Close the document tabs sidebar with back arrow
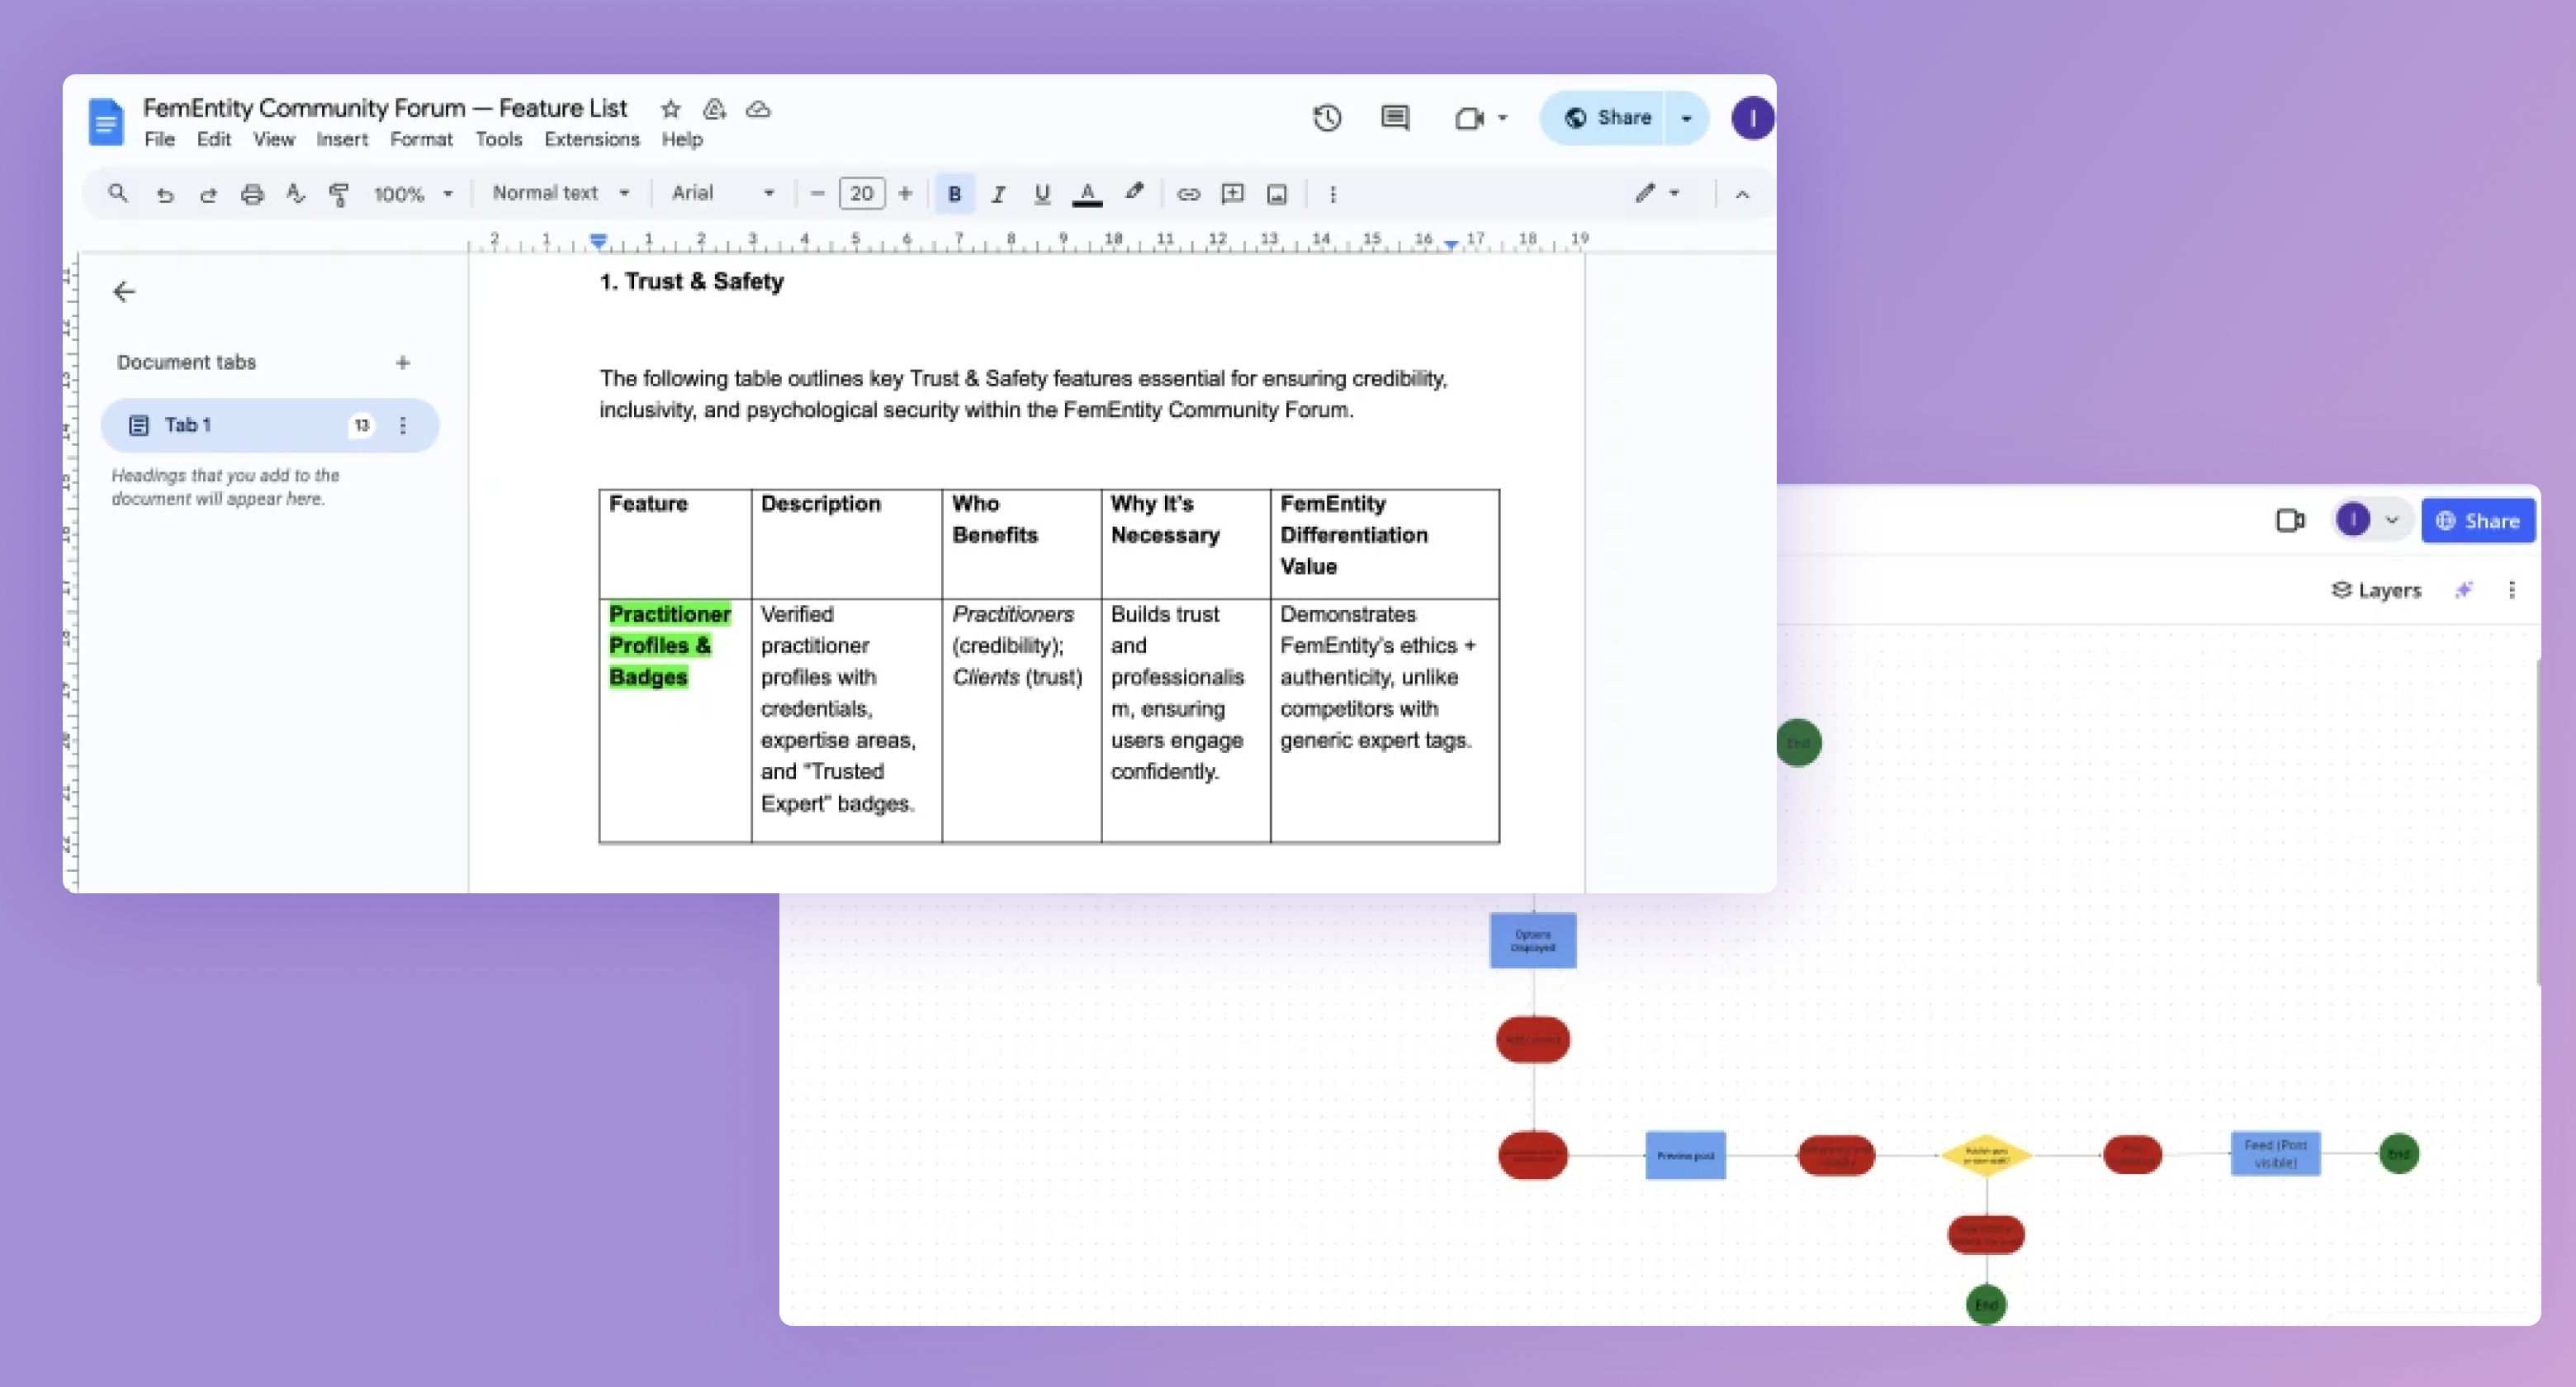This screenshot has width=2576, height=1387. [x=124, y=291]
